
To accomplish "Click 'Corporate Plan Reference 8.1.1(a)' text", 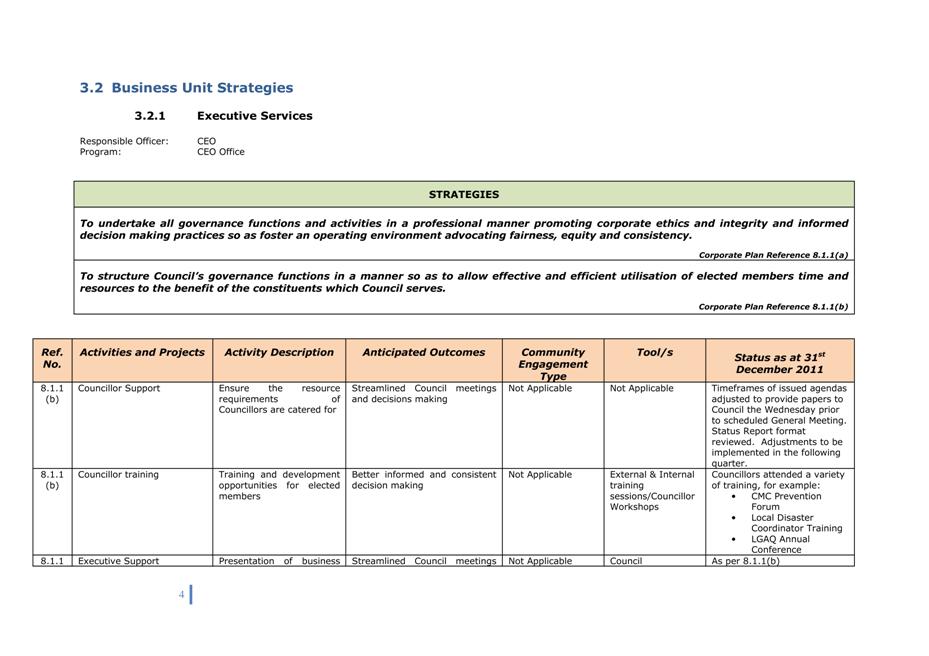I will tap(772, 255).
